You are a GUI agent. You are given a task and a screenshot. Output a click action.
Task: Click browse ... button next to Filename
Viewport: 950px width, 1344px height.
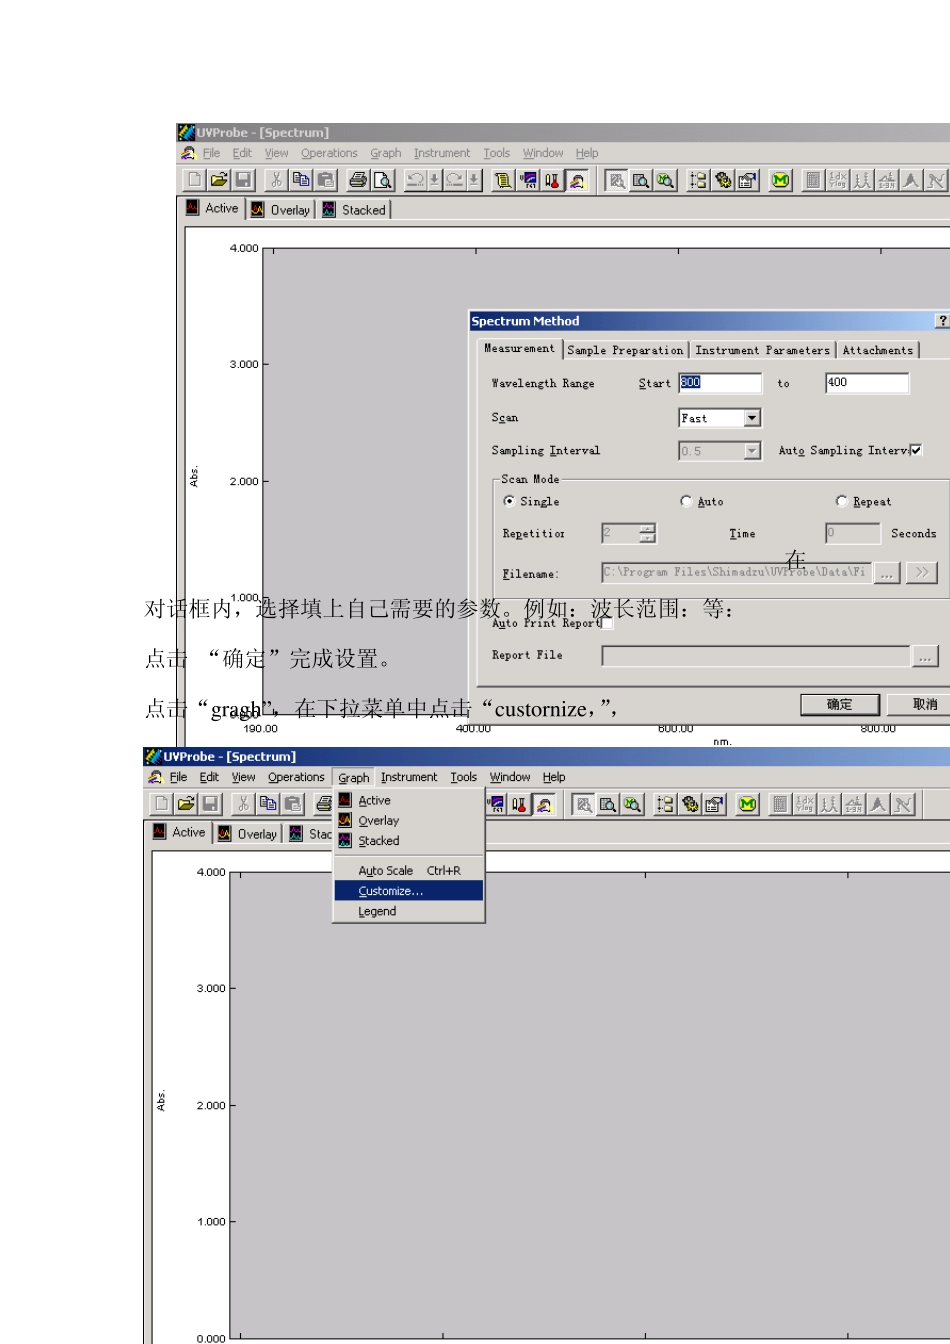(x=887, y=573)
